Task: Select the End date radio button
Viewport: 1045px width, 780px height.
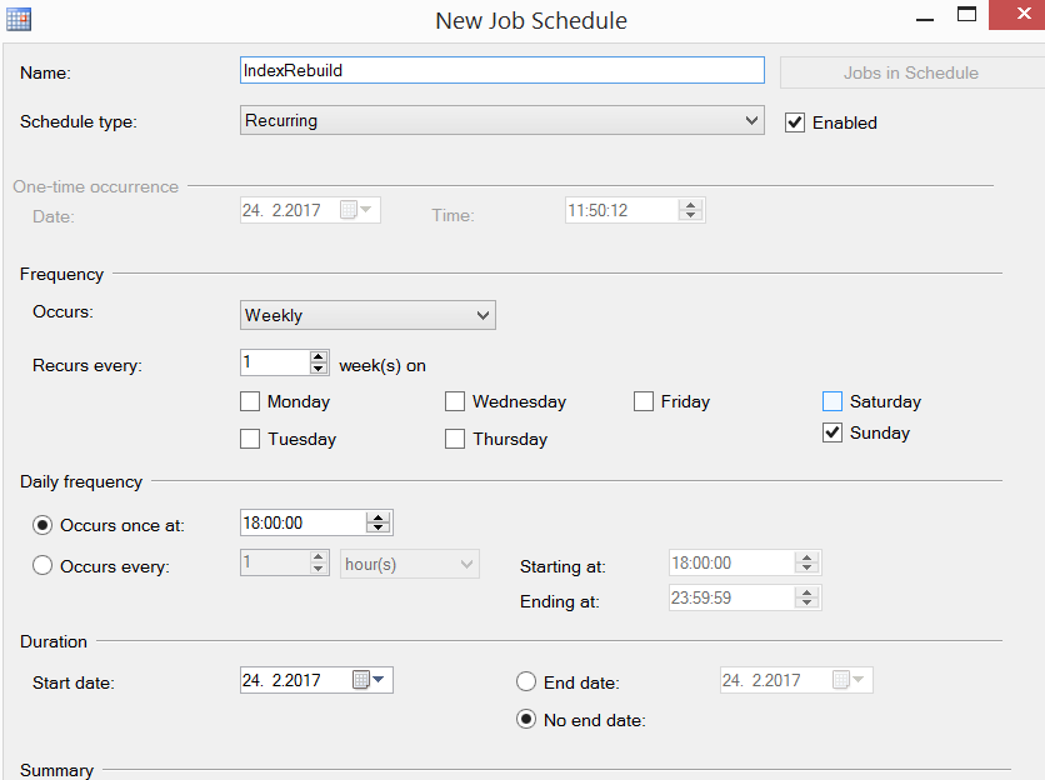Action: coord(526,681)
